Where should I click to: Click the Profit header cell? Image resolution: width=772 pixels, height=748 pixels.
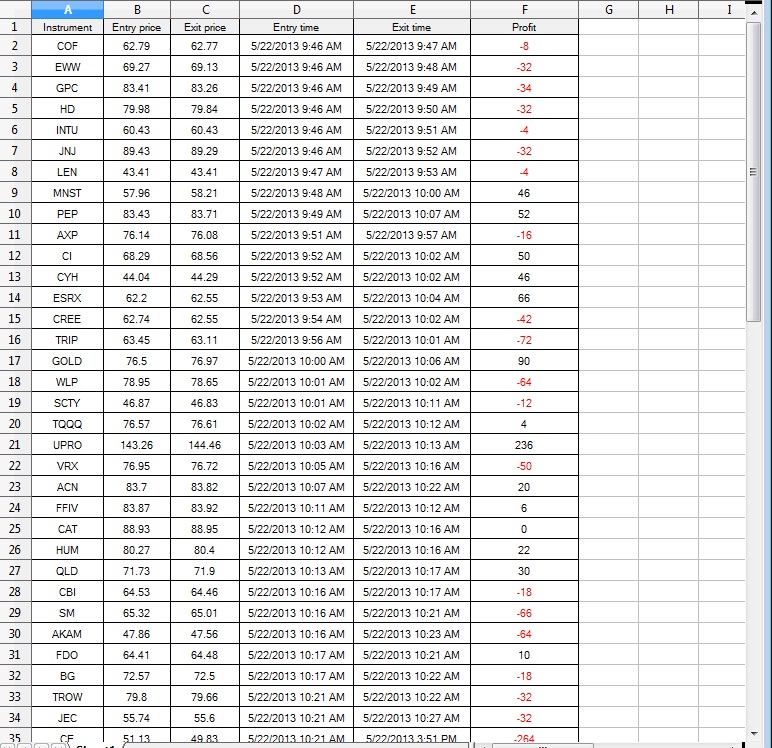pos(524,27)
